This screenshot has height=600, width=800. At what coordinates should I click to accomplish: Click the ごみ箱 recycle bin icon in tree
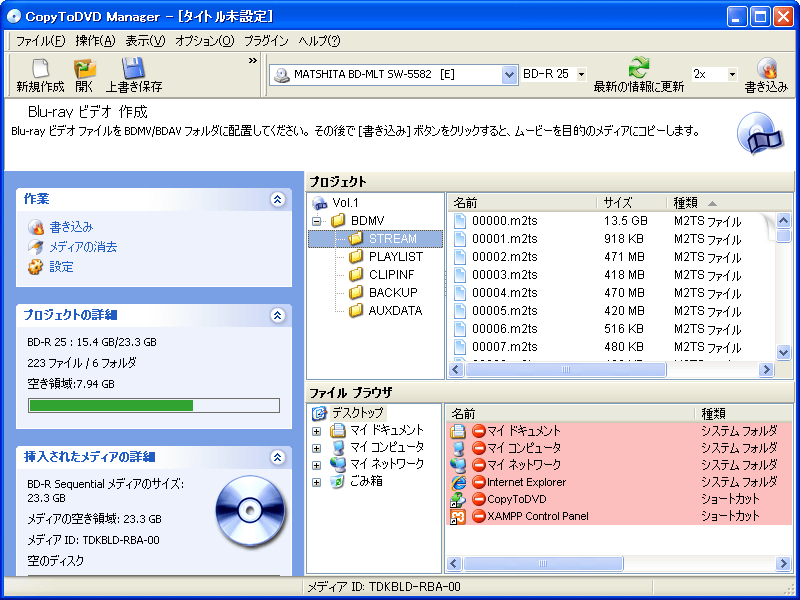click(x=337, y=481)
